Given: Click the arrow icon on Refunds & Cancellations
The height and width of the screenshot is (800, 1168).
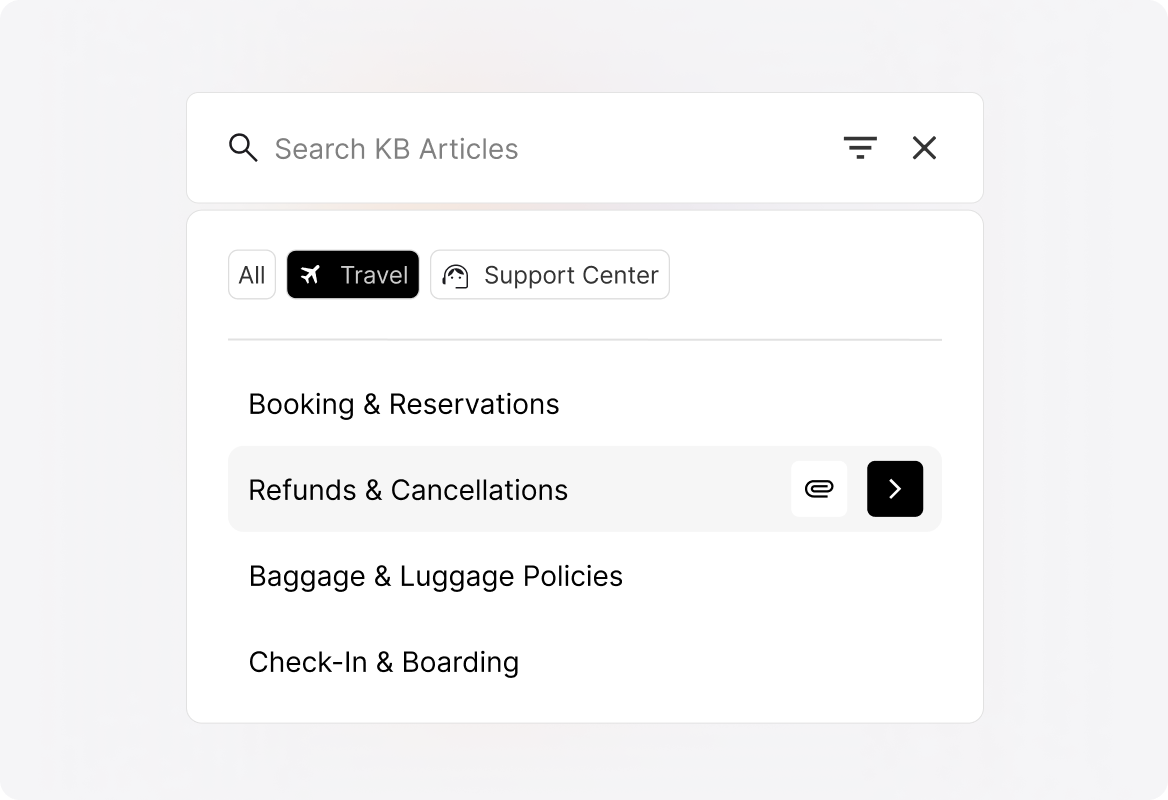Looking at the screenshot, I should click(895, 488).
